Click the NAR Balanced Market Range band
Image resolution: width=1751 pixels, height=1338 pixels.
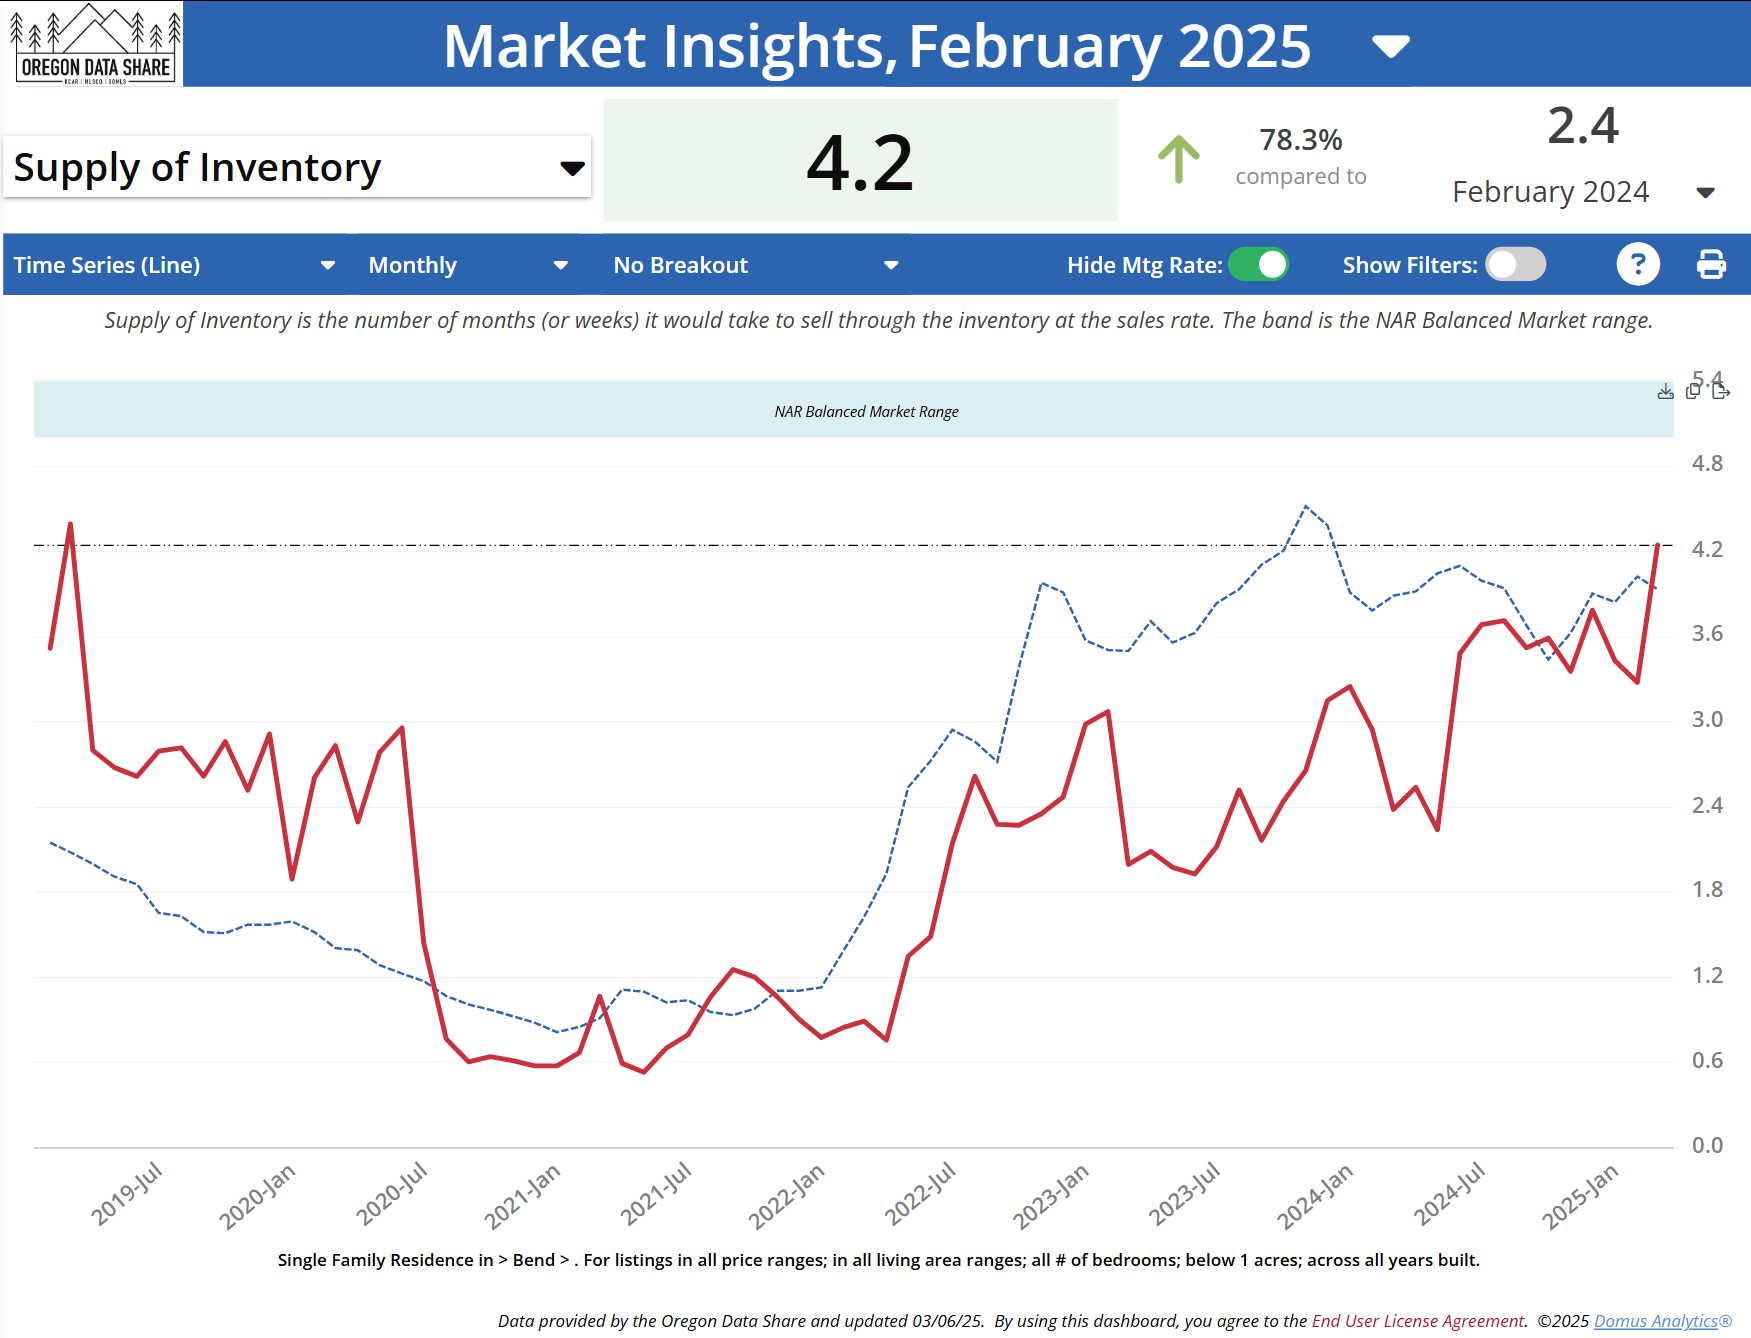click(x=866, y=410)
